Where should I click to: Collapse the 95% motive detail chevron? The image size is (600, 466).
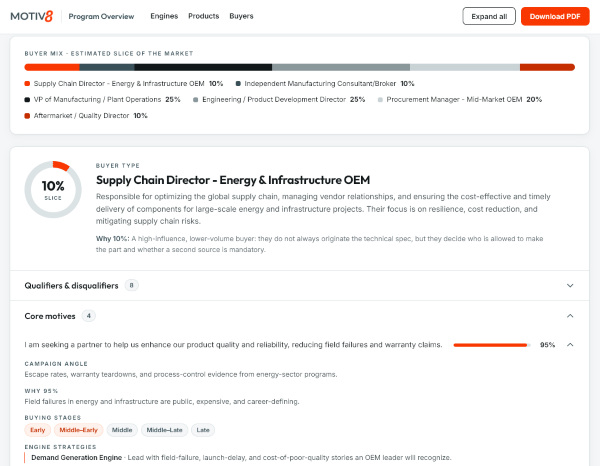coord(570,345)
